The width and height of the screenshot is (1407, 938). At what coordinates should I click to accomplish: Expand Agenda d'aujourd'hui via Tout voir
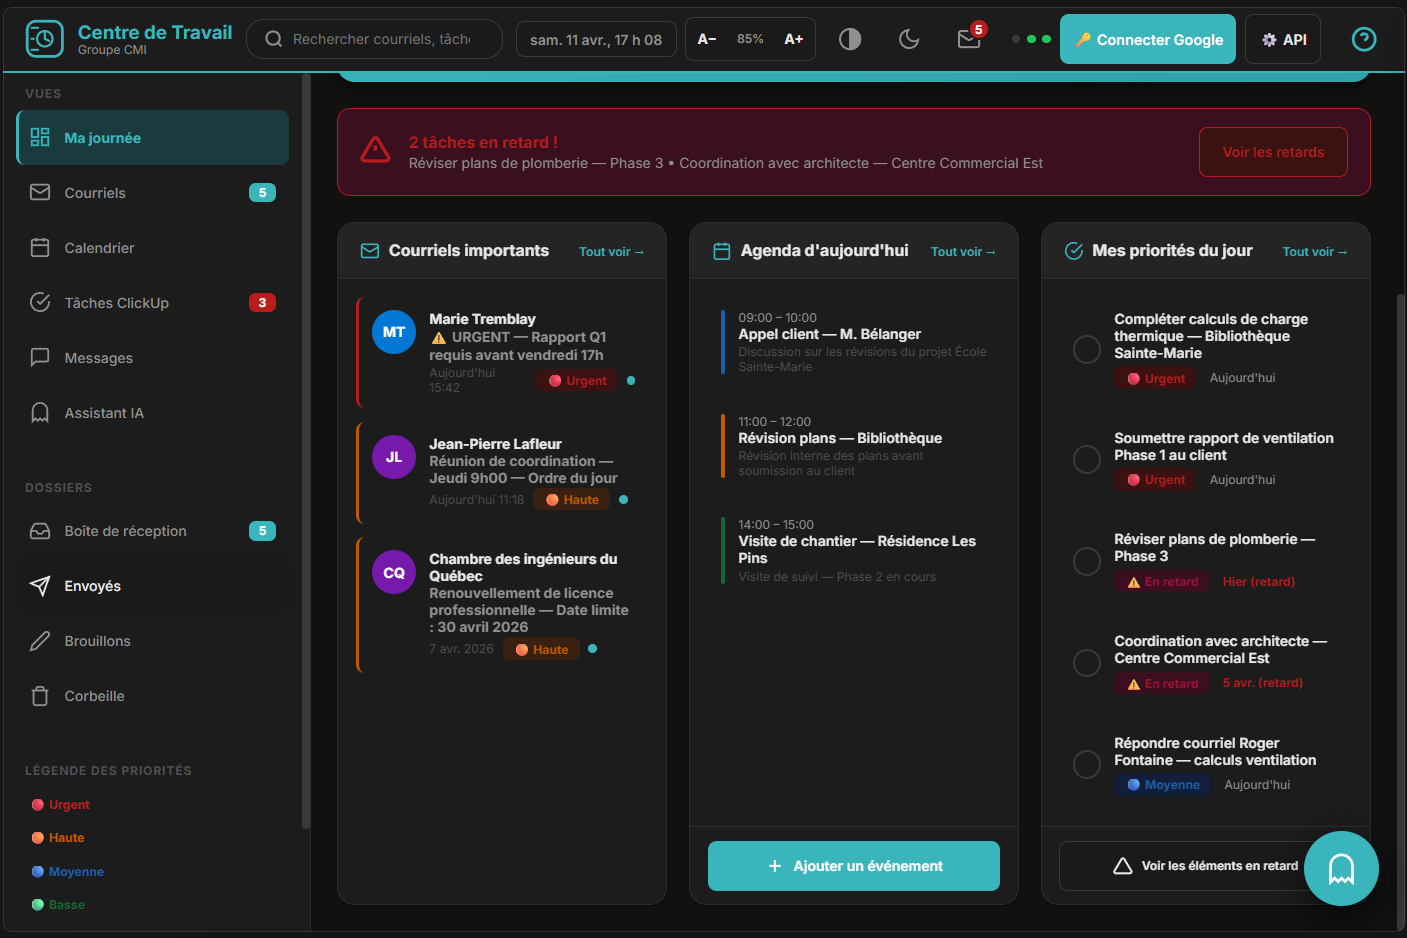963,252
